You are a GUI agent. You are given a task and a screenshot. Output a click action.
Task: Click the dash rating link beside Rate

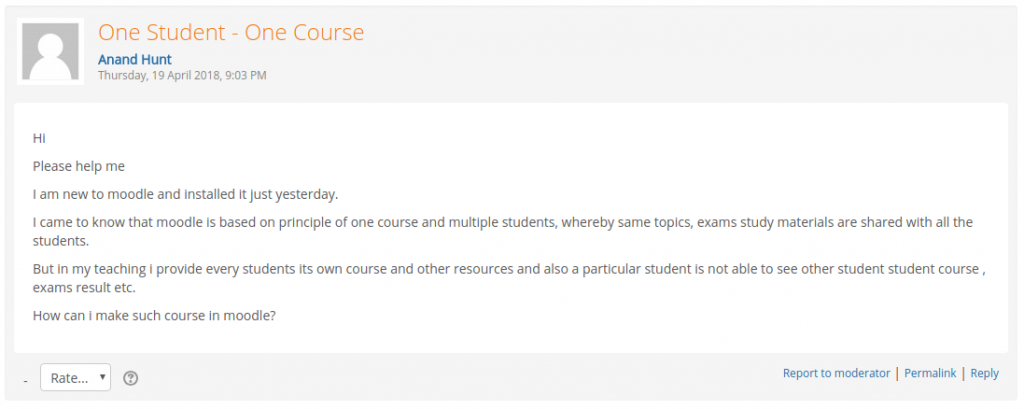pyautogui.click(x=25, y=380)
